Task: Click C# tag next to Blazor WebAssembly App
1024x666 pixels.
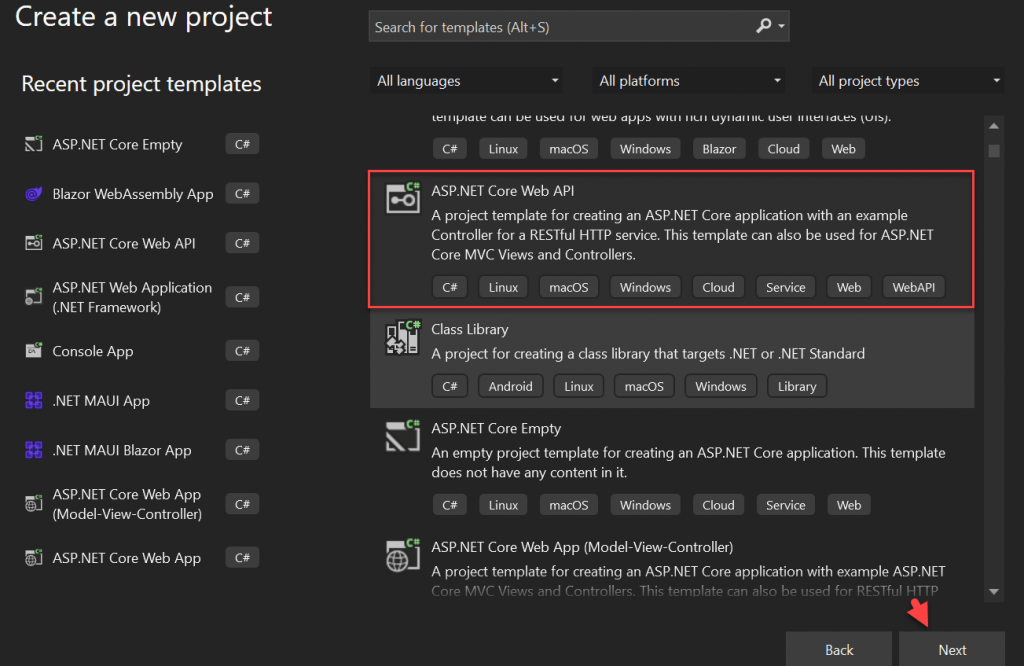Action: pyautogui.click(x=242, y=194)
